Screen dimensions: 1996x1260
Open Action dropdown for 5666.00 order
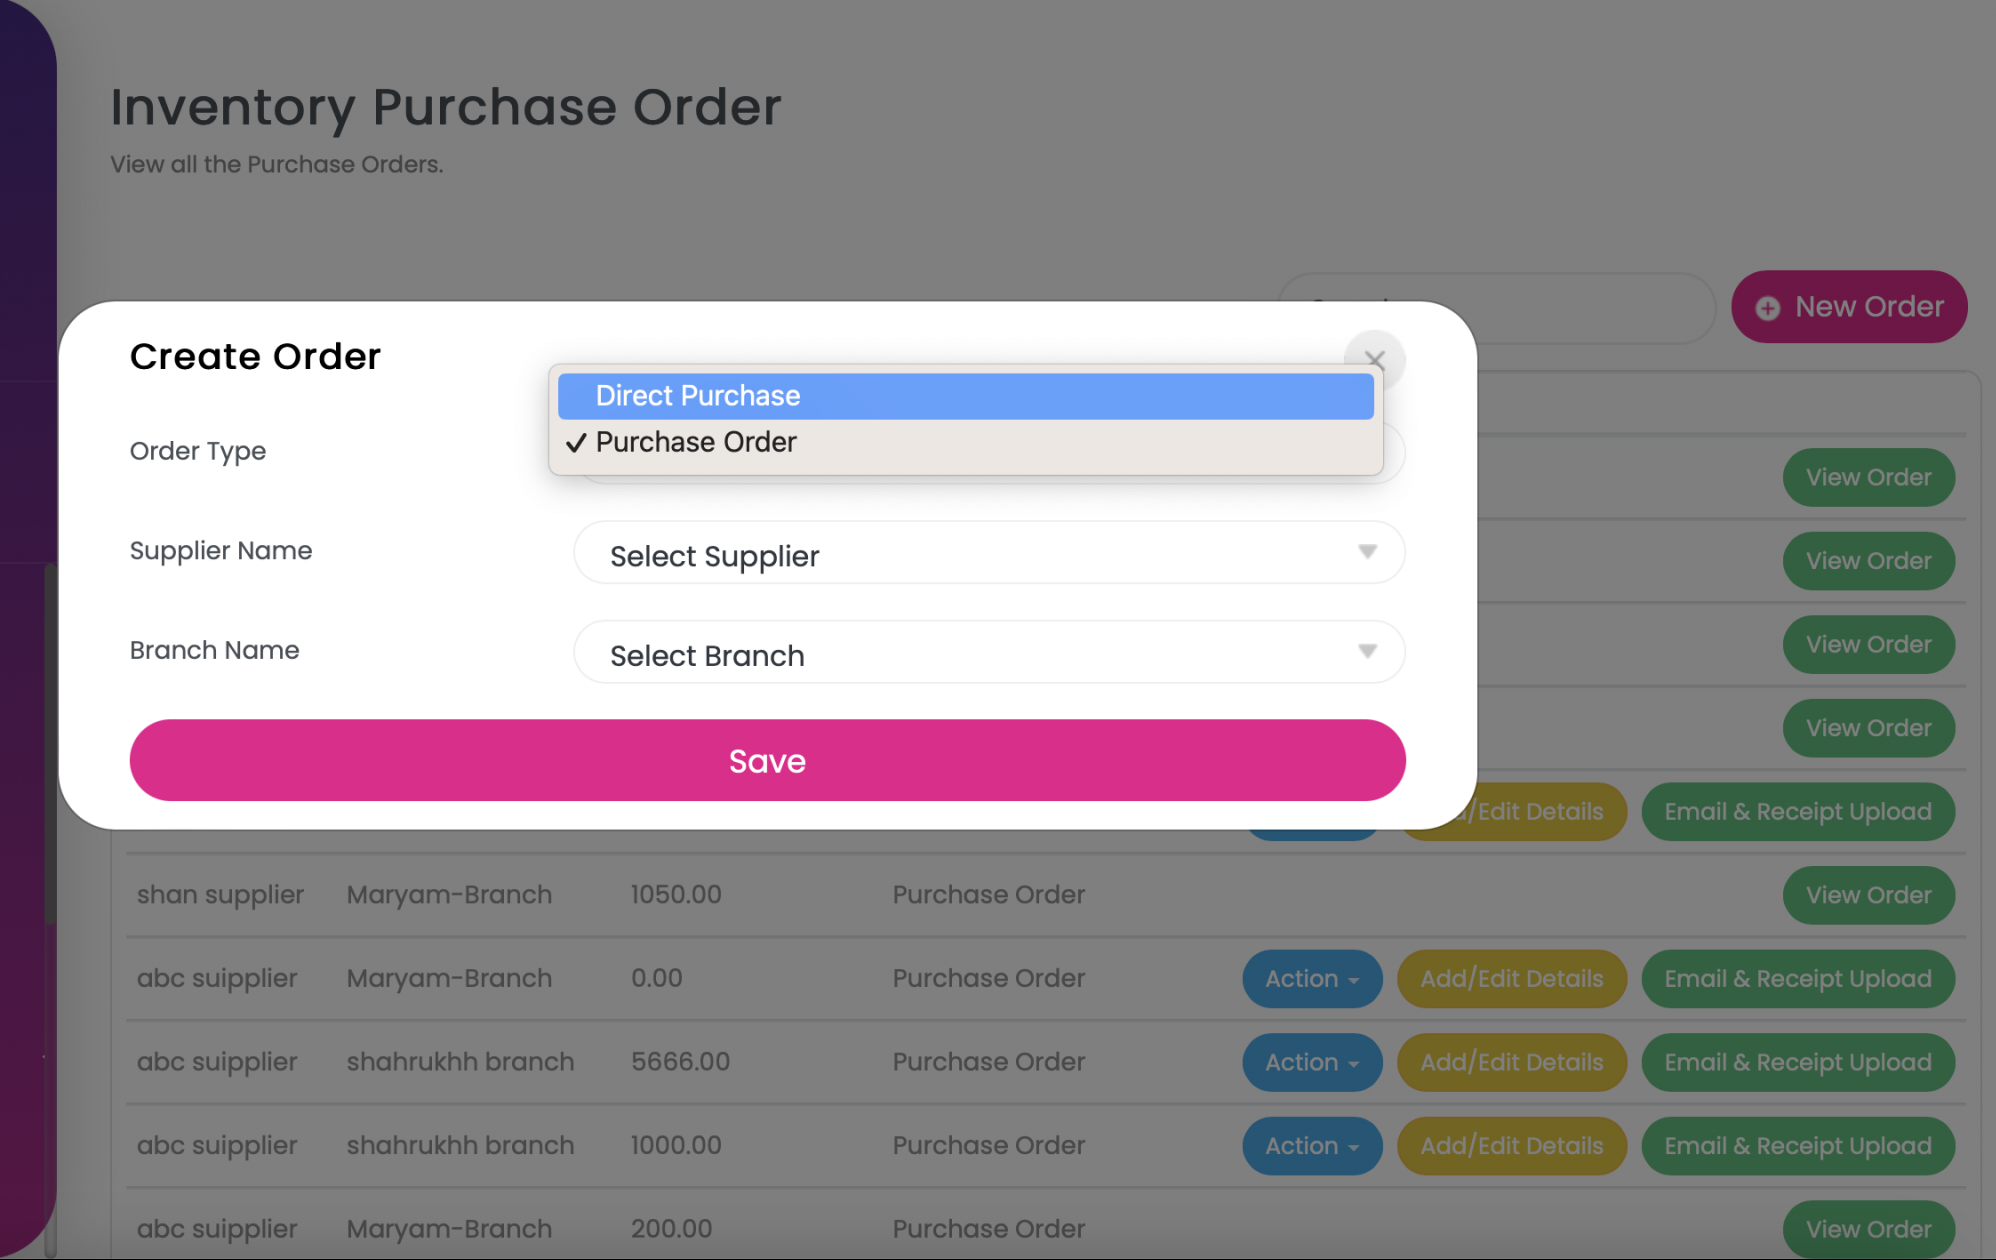pos(1311,1062)
